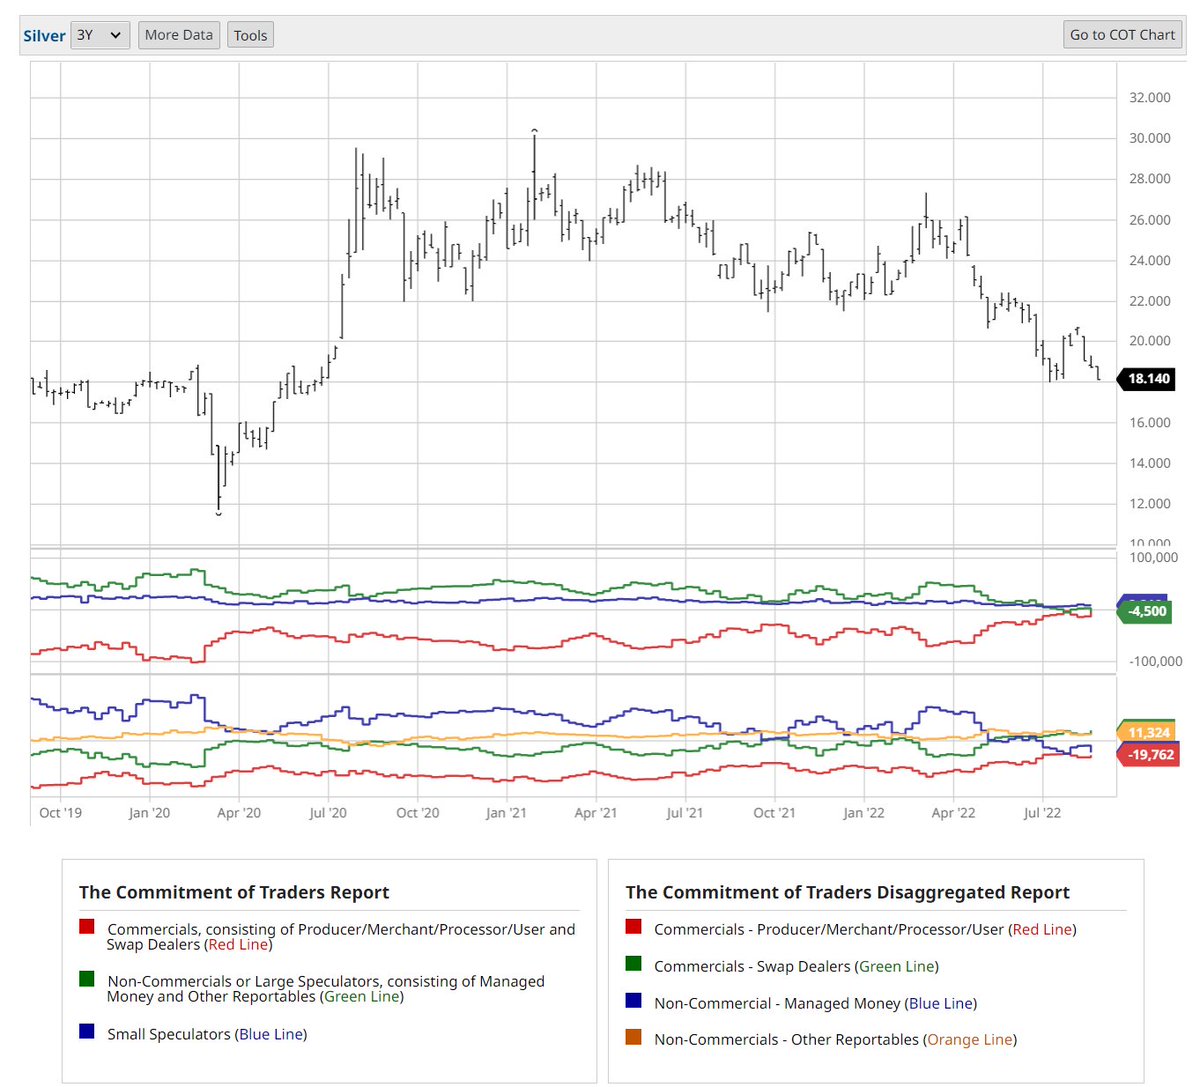Click the More Data button
1200x1087 pixels.
179,35
